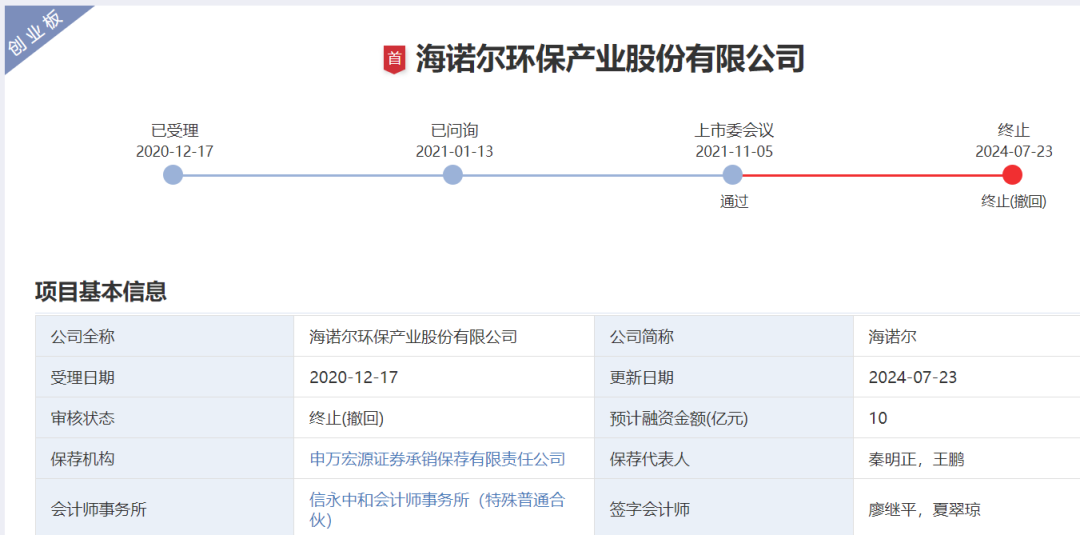Click the 2021-11-05 date under 上市委会议
This screenshot has width=1080, height=535.
tap(734, 151)
